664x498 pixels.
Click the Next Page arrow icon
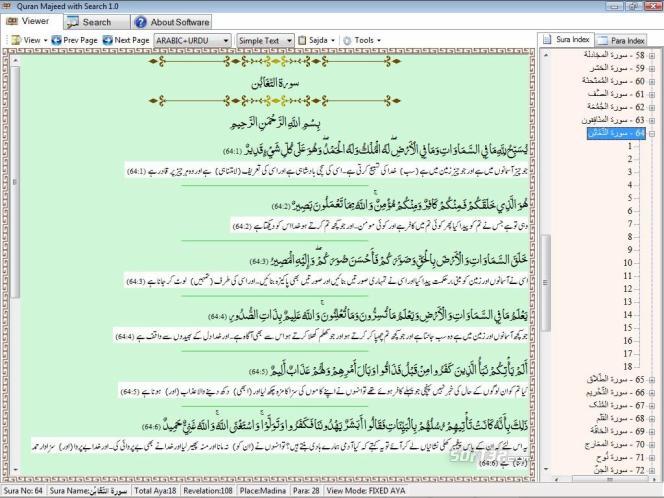[x=108, y=40]
